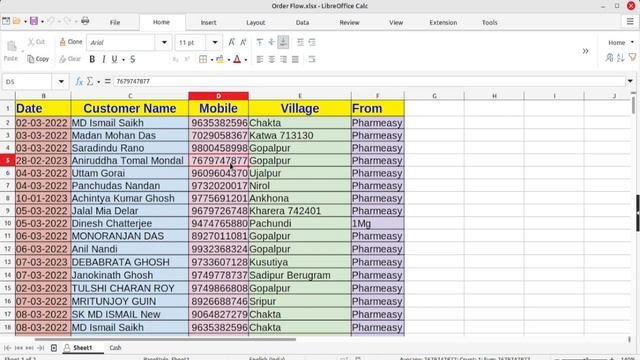Switch to the View tab
This screenshot has height=360, width=640.
pos(396,23)
